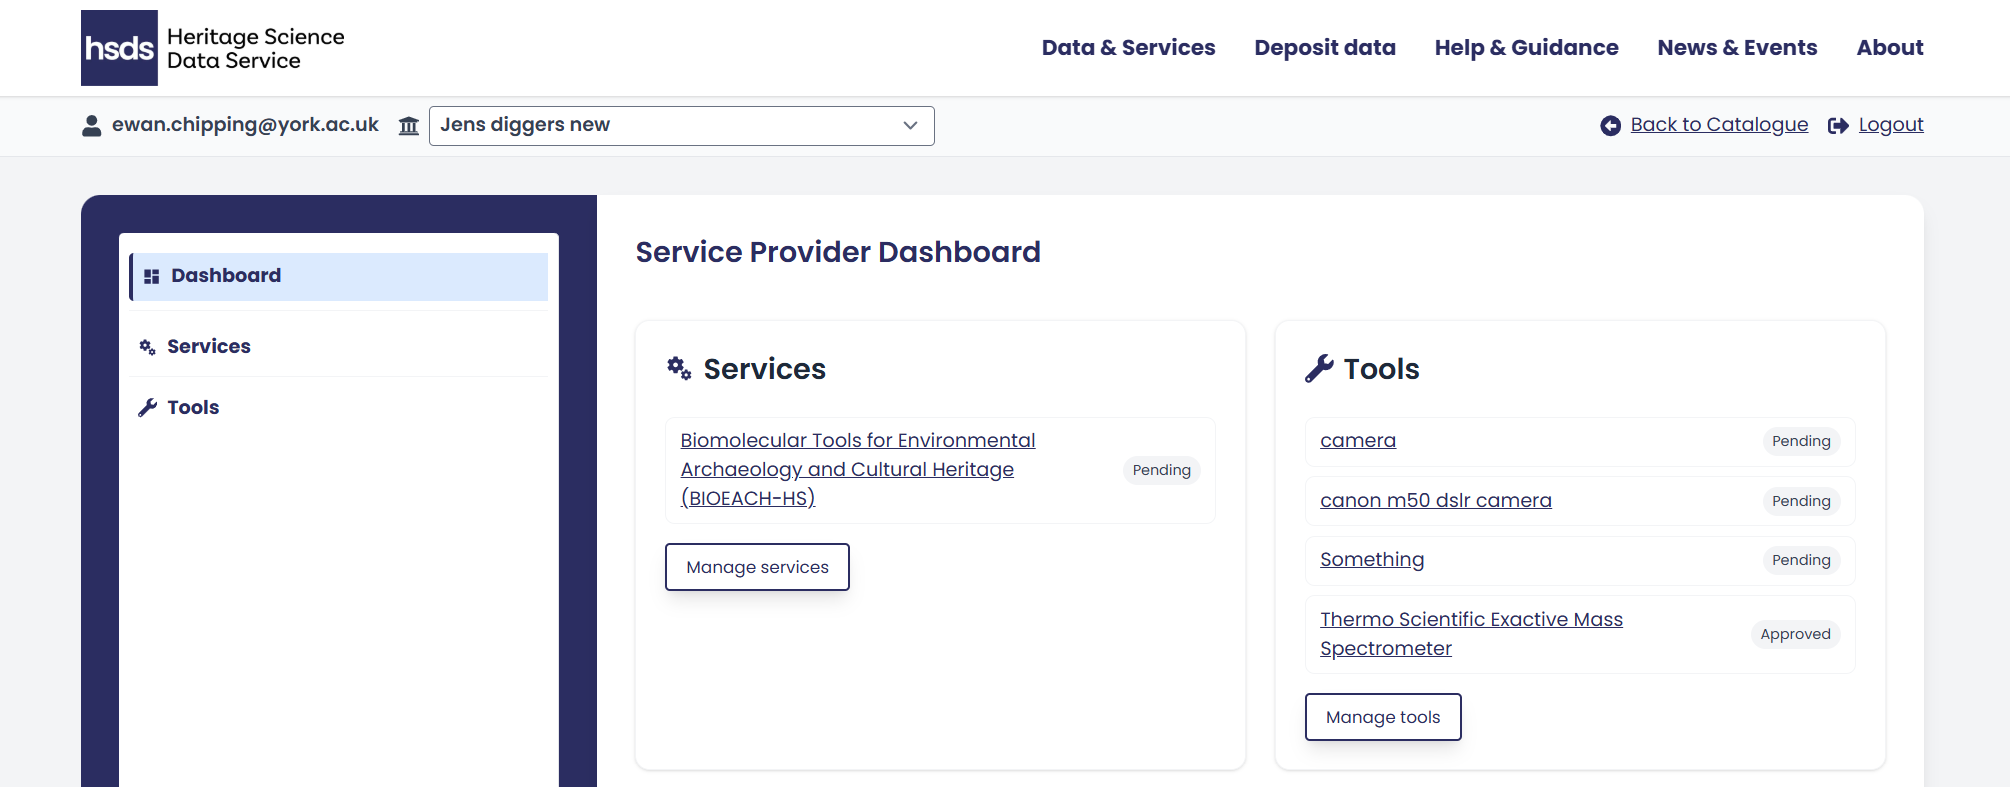Click the Pending badge on BIOEACH-HS service
Image resolution: width=2010 pixels, height=787 pixels.
coord(1162,470)
